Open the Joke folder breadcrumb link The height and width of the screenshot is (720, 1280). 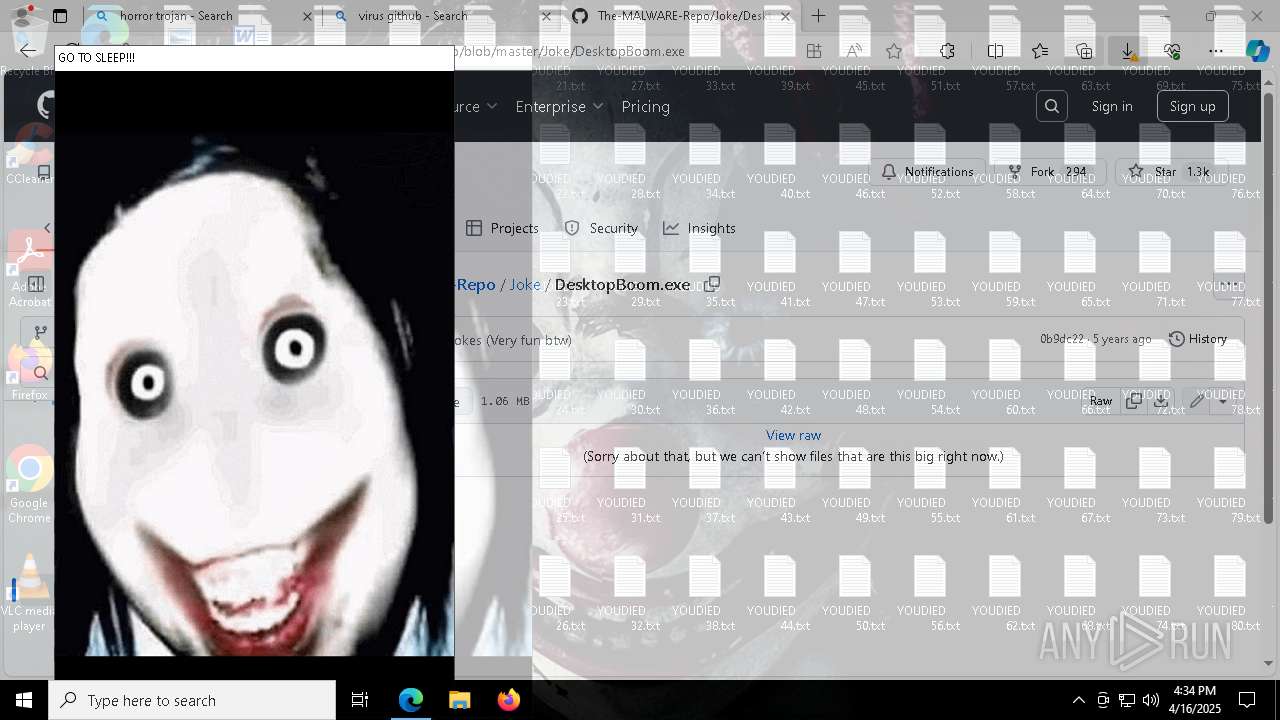coord(525,284)
